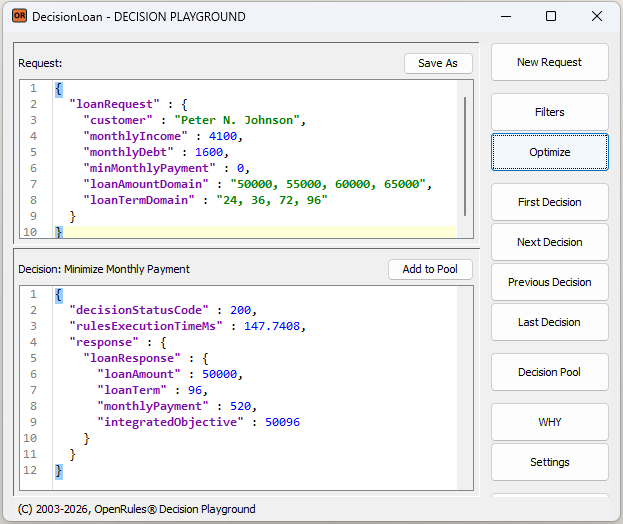Add the current decision to the pool
This screenshot has height=524, width=623.
tap(430, 269)
